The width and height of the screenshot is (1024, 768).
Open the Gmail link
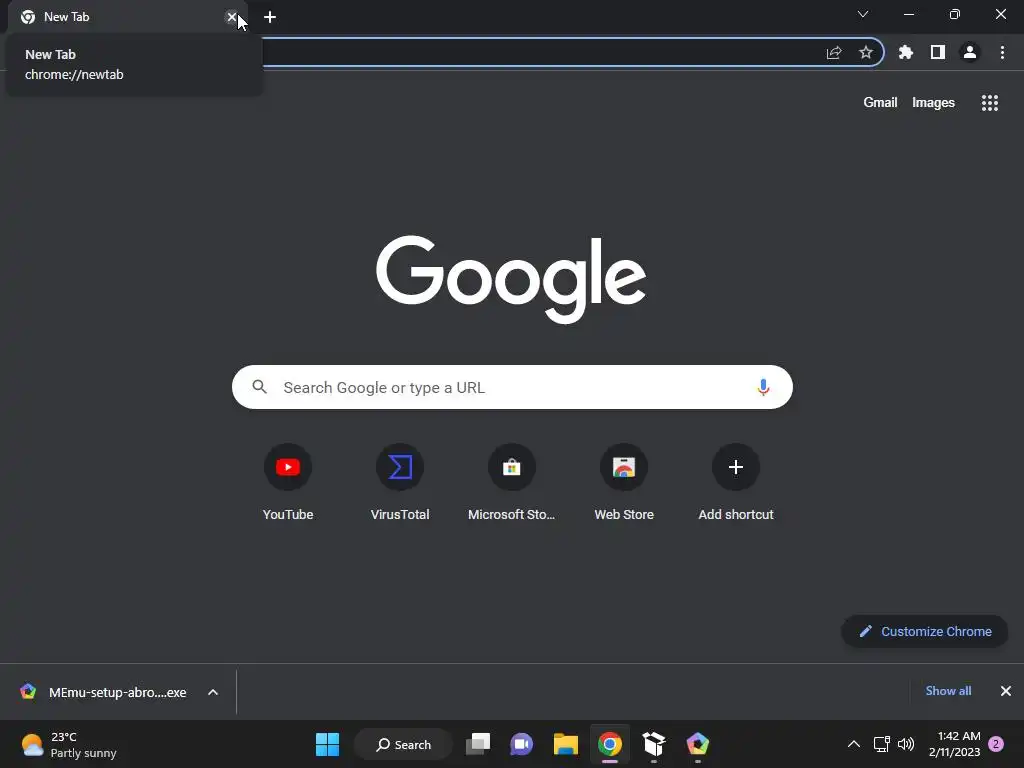(x=880, y=103)
